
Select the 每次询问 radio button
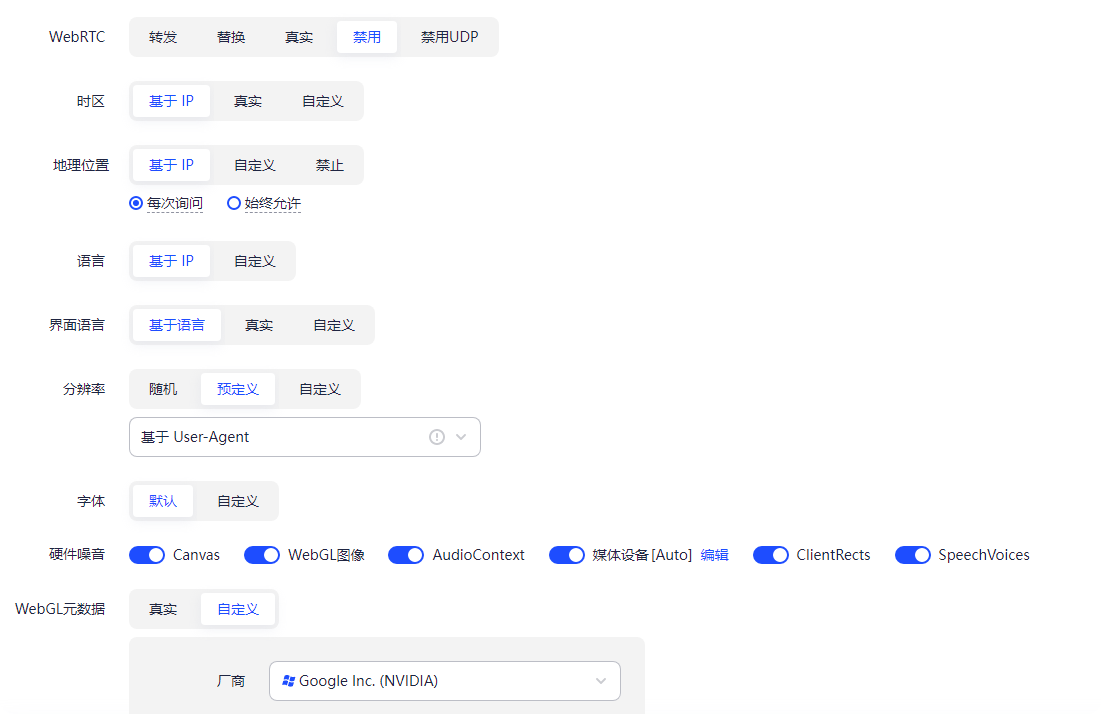pos(135,203)
